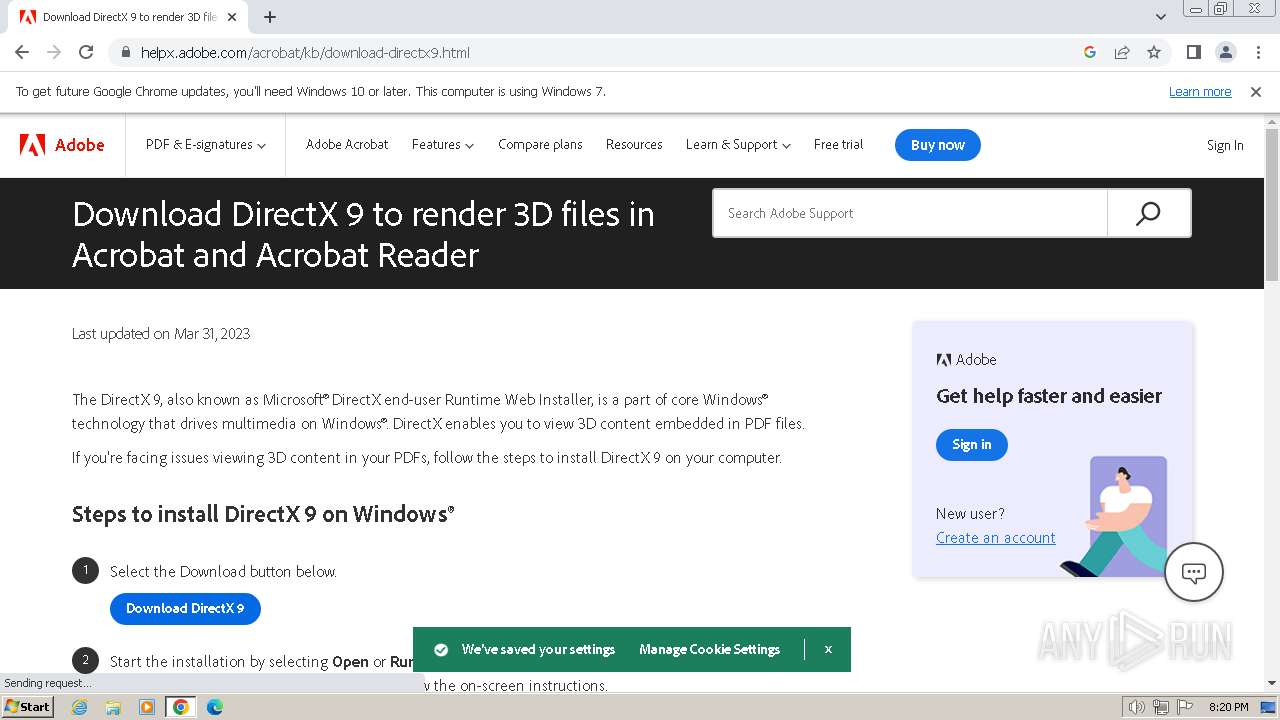This screenshot has height=720, width=1280.
Task: Expand PDF & E-signatures menu
Action: (206, 145)
